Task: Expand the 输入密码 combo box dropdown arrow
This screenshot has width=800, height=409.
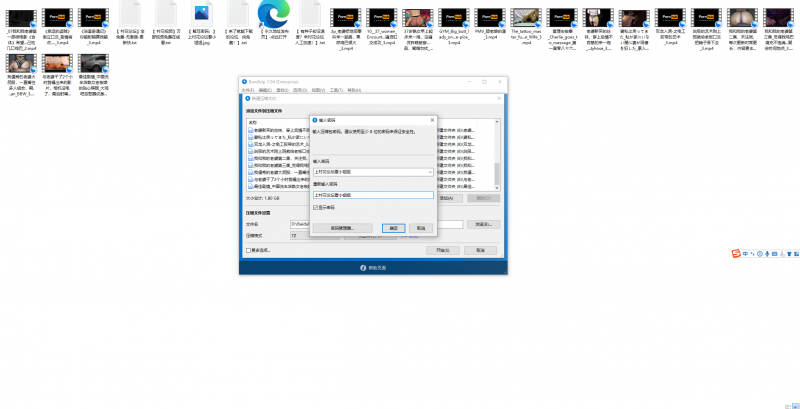Action: click(430, 172)
